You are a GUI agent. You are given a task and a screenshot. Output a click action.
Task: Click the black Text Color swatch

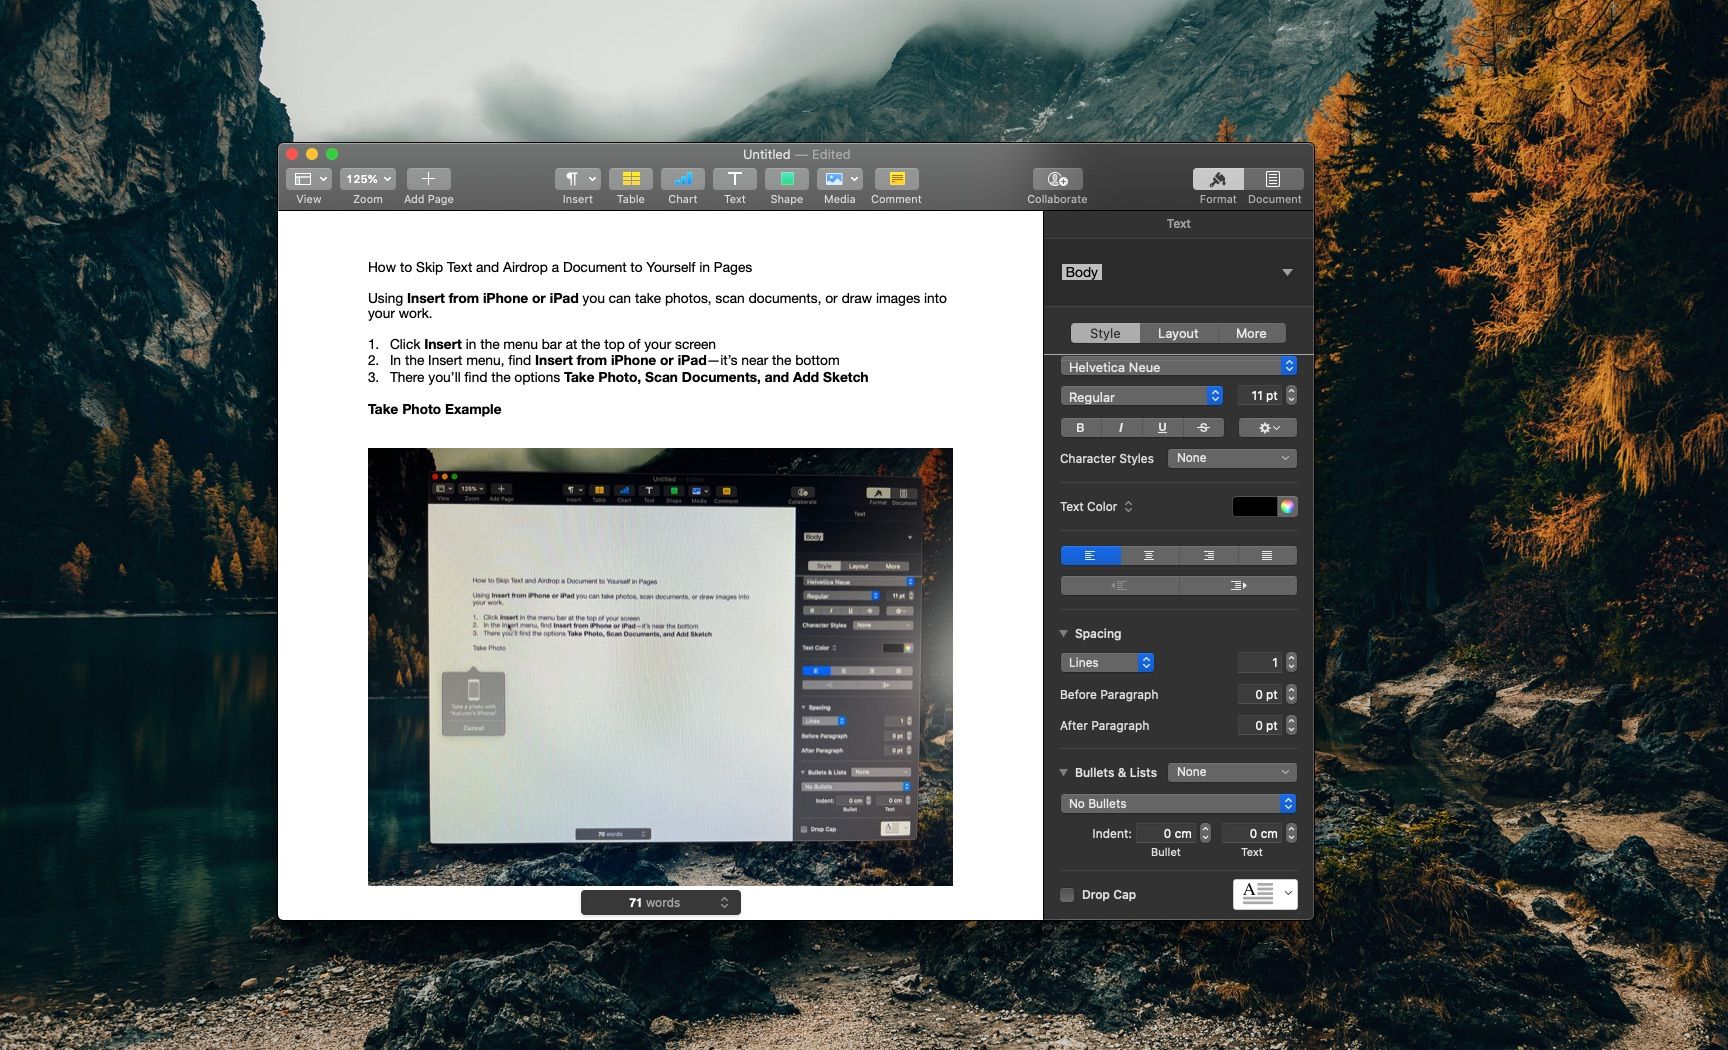pyautogui.click(x=1254, y=506)
